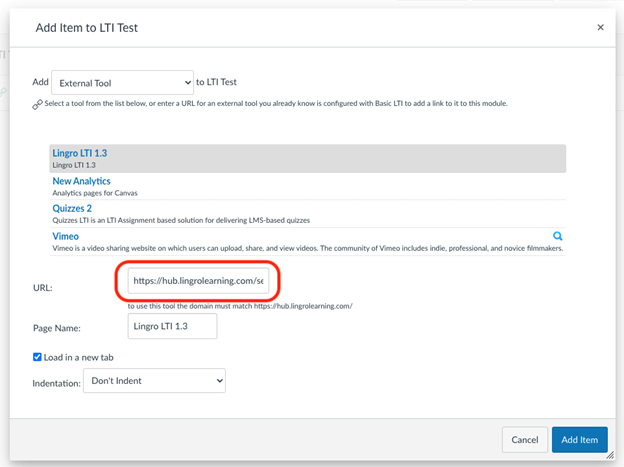Screen dimensions: 624x467
Task: Click the 'Add Item to LTI Test' title
Action: [x=87, y=27]
